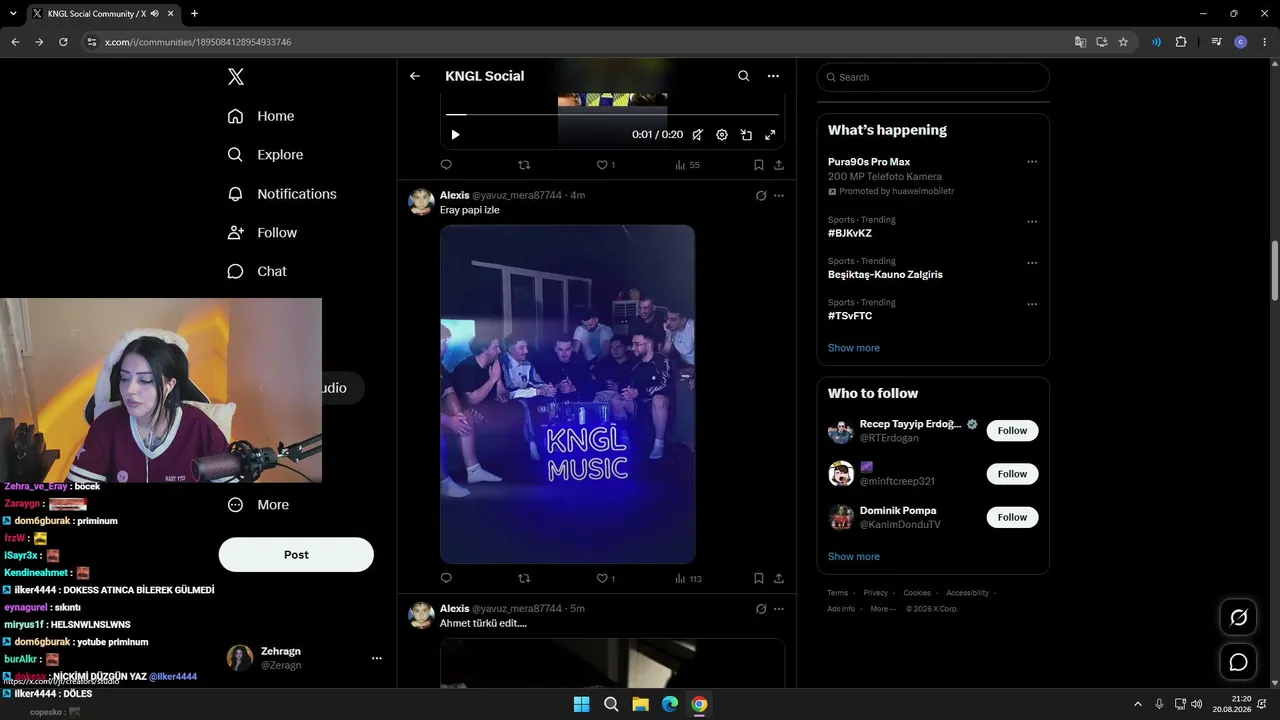Expand the More menu in sidebar
1280x720 pixels.
(x=258, y=505)
